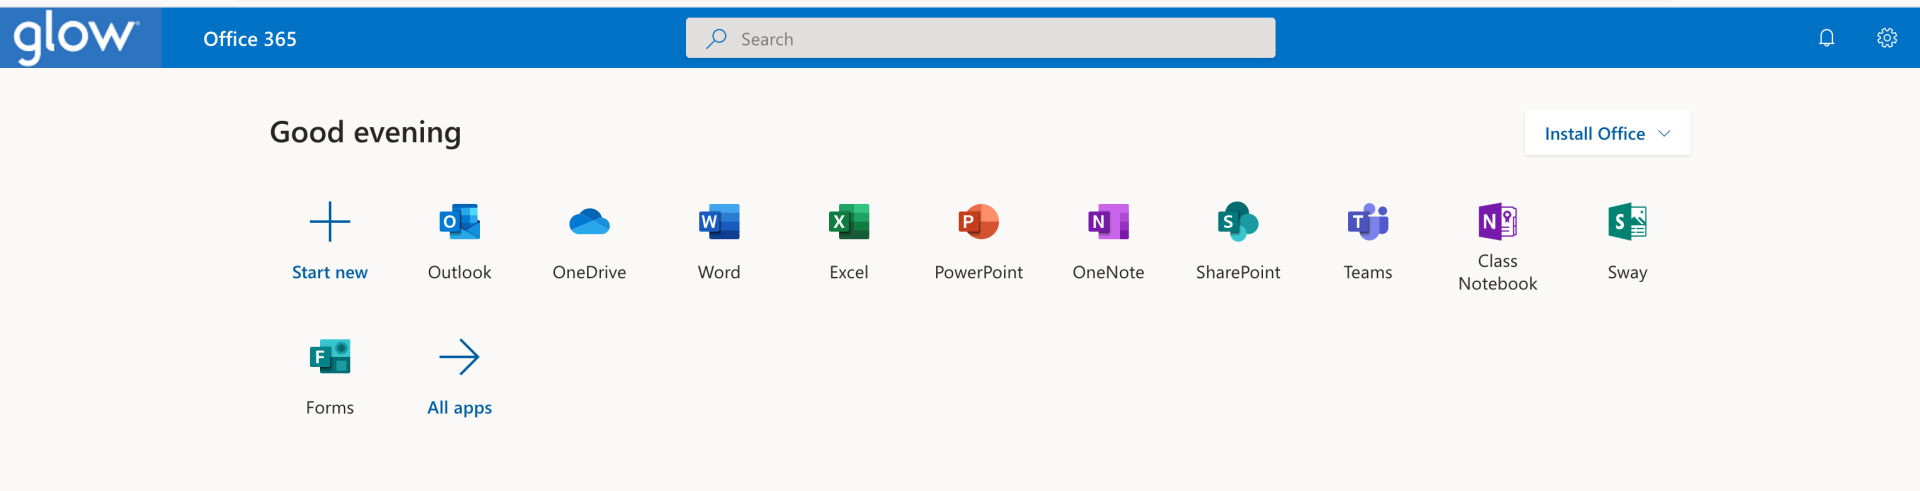Focus the Search input box
The height and width of the screenshot is (491, 1920).
(x=980, y=38)
